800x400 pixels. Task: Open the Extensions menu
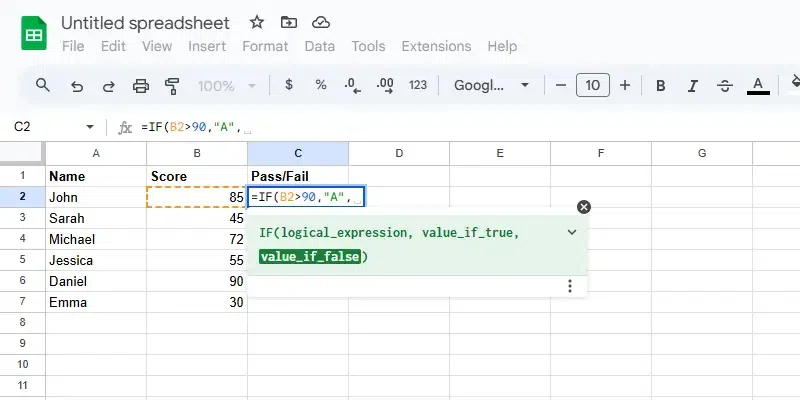click(x=436, y=46)
